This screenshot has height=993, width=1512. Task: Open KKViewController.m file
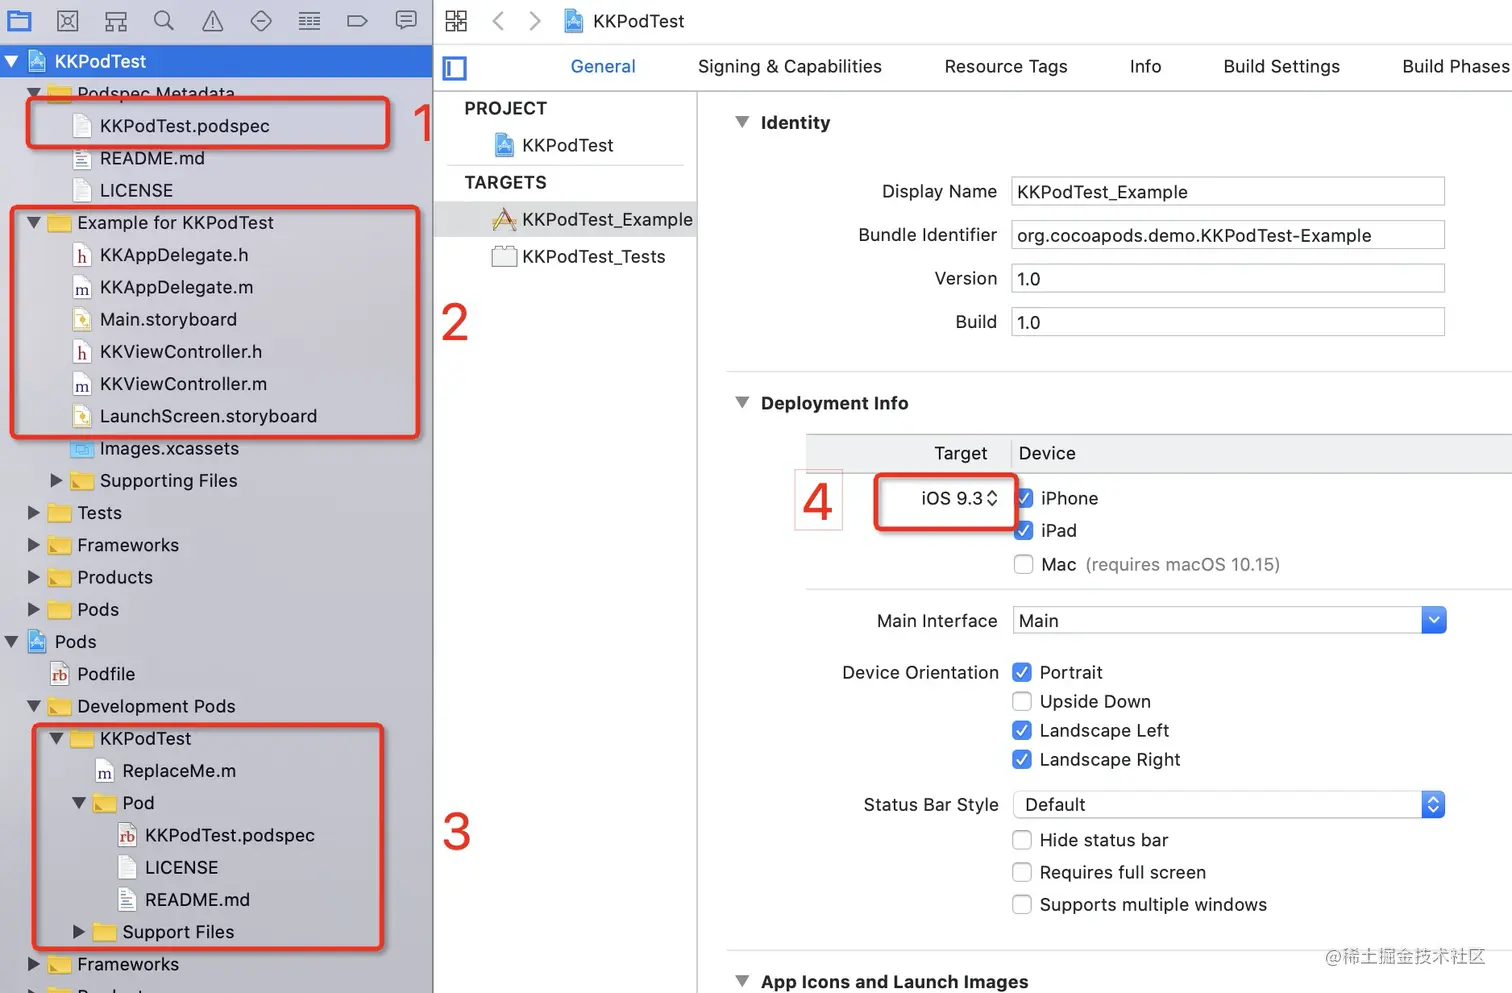click(183, 384)
